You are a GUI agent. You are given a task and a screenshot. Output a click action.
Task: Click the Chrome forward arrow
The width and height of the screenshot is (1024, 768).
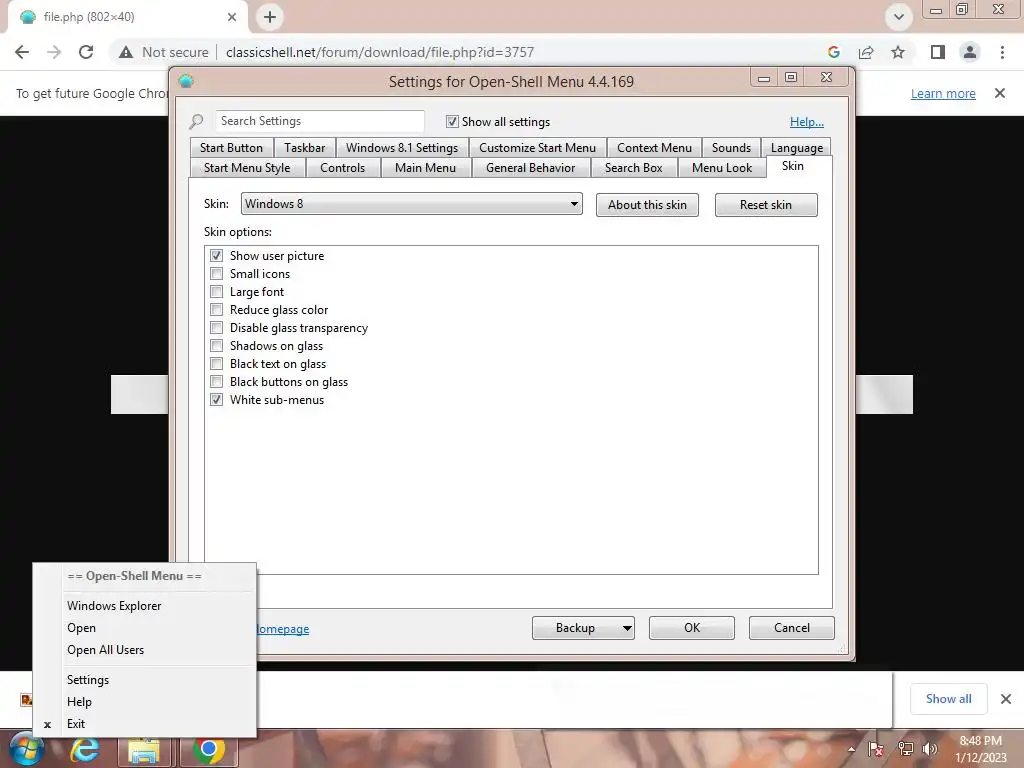[54, 52]
